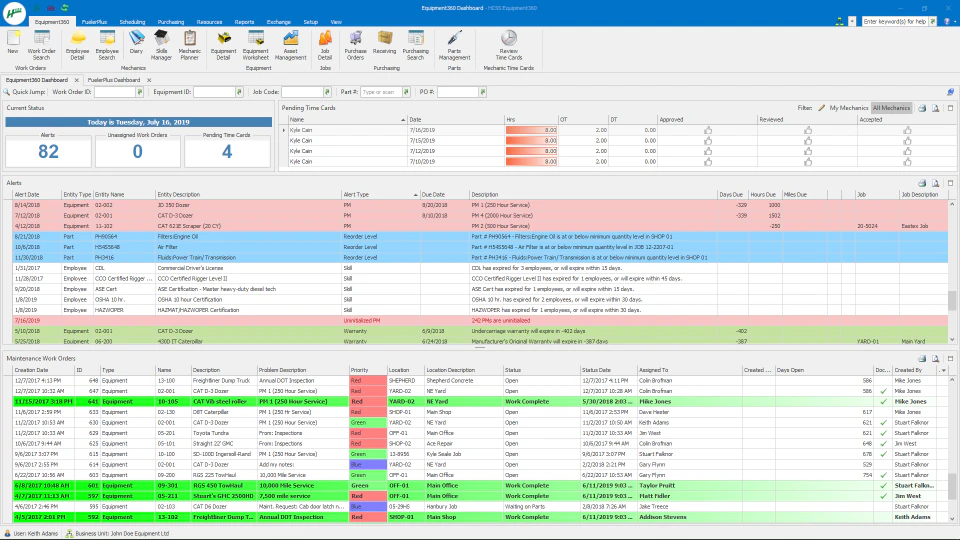This screenshot has width=960, height=540.
Task: Click the 8.00 Hrs bar for 7/16/2019
Action: tap(531, 130)
